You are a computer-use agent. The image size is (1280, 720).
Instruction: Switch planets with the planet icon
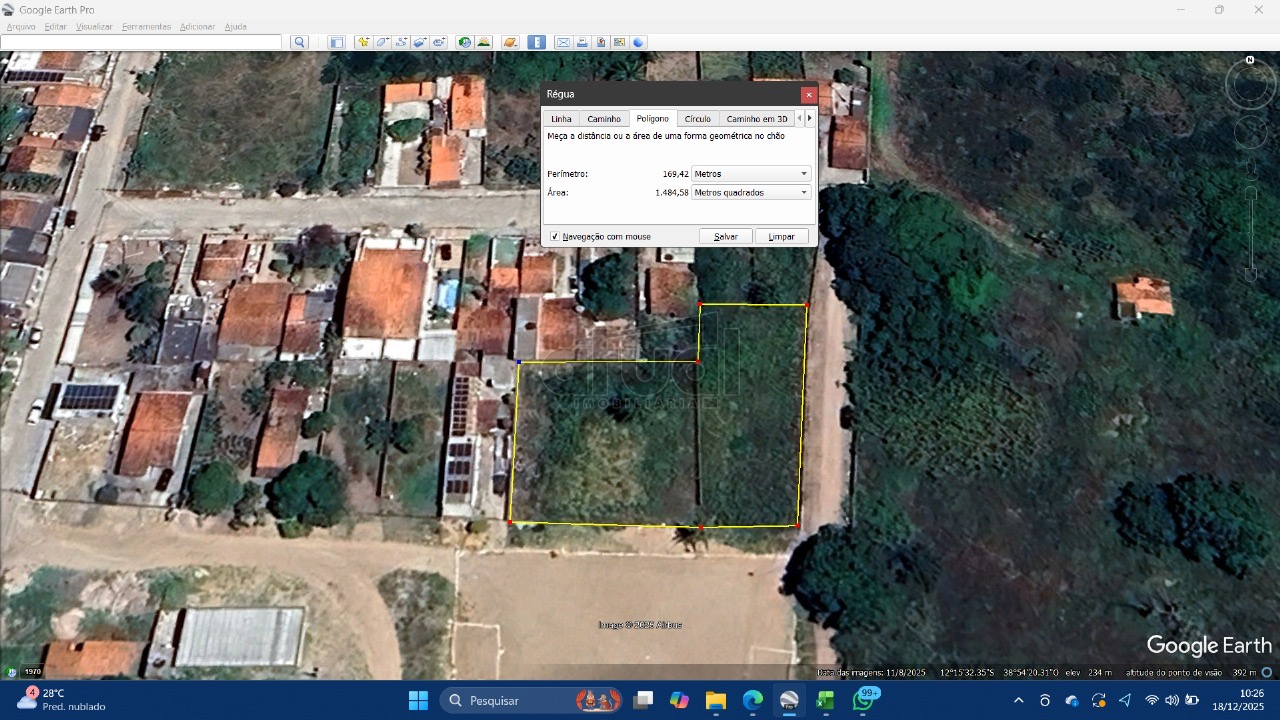pos(510,42)
